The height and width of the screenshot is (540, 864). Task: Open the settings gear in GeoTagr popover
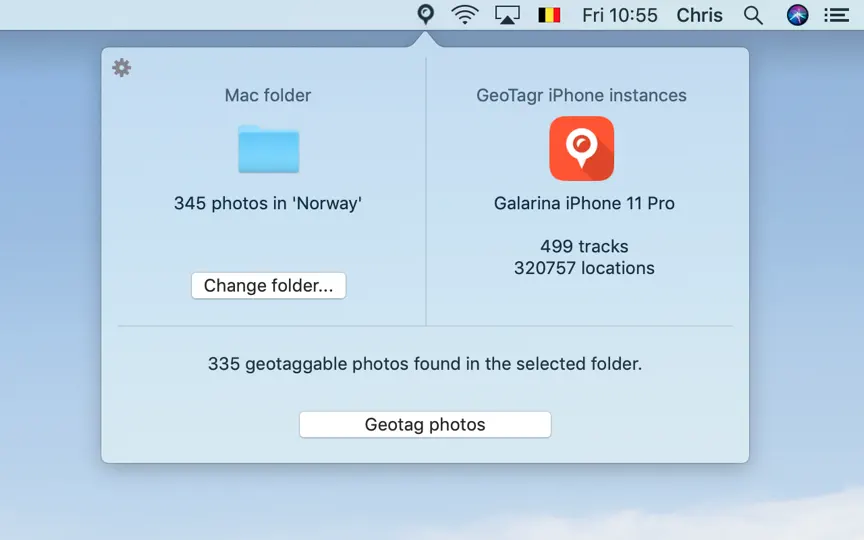click(x=121, y=68)
